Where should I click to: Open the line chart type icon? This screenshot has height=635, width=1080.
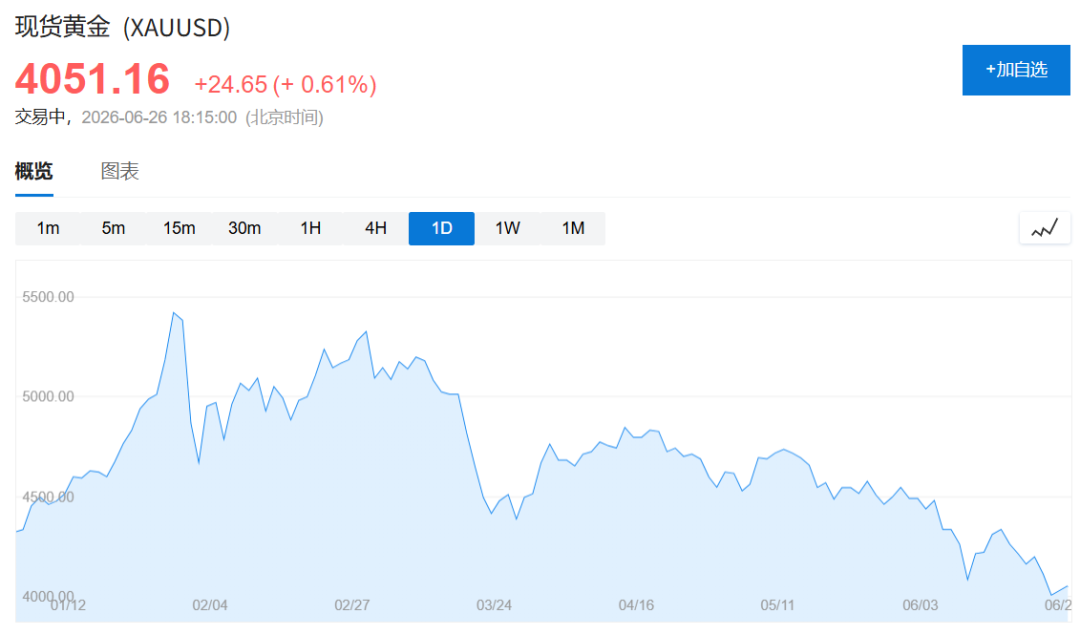[1045, 228]
